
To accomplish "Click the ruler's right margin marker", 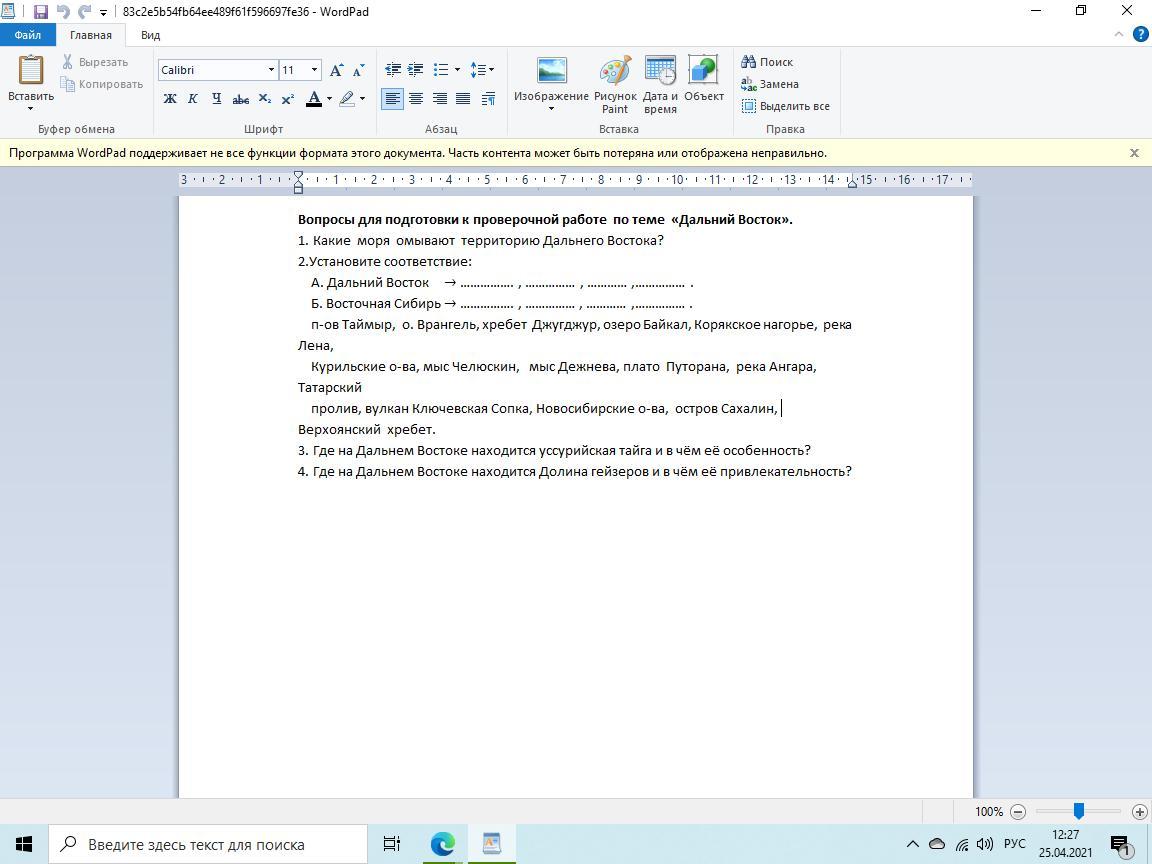I will [852, 184].
